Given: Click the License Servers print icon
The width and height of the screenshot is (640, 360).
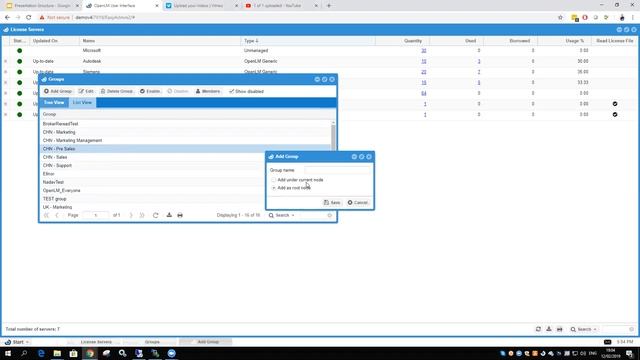Looking at the screenshot, I should click(x=560, y=329).
